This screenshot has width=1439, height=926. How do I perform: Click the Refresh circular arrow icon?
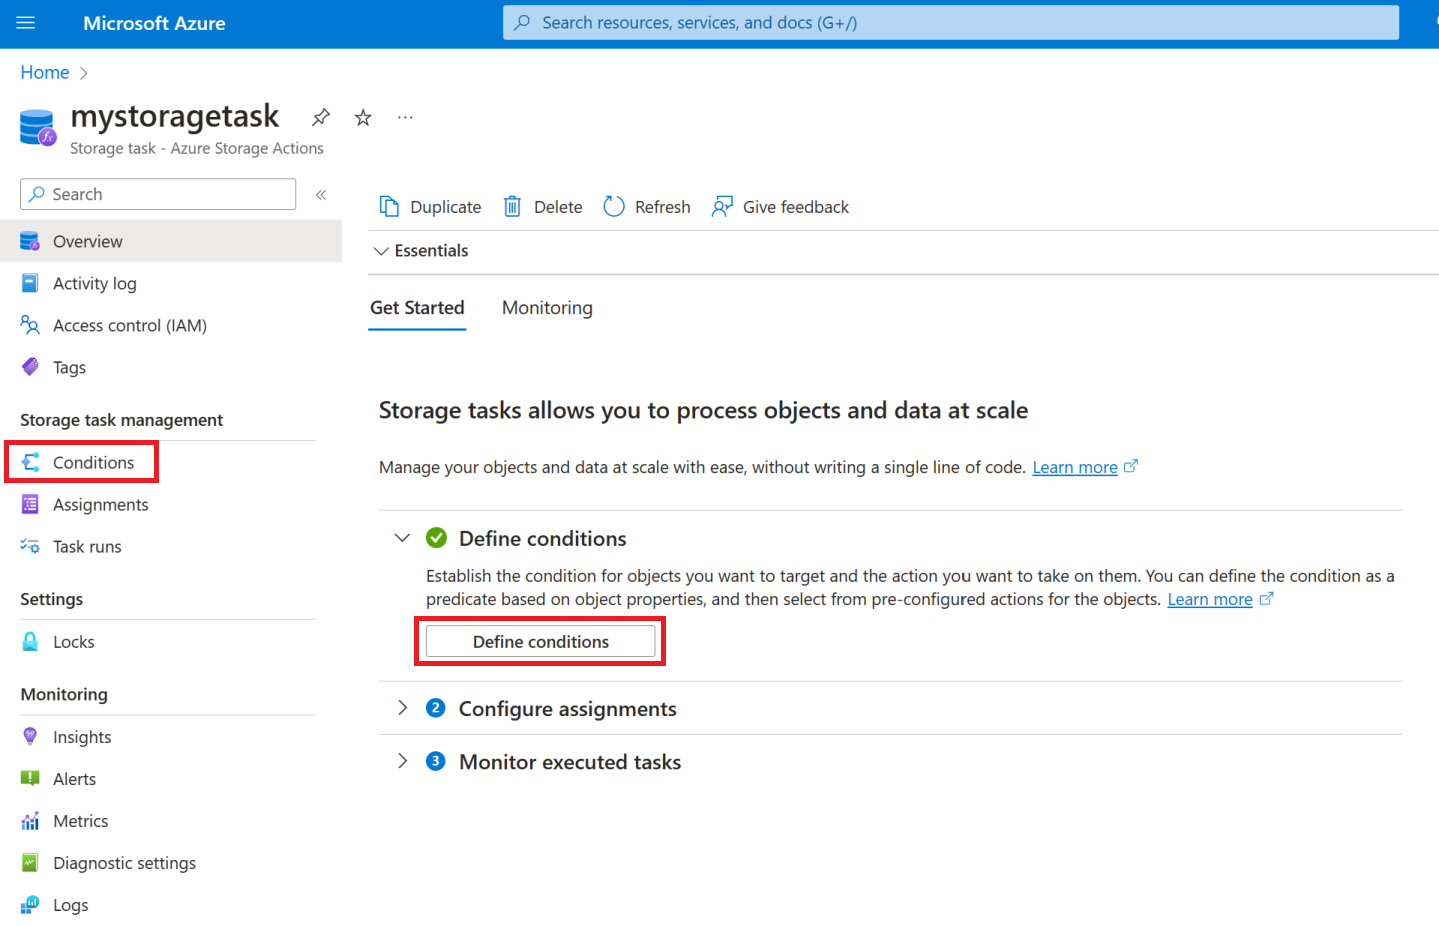(614, 206)
